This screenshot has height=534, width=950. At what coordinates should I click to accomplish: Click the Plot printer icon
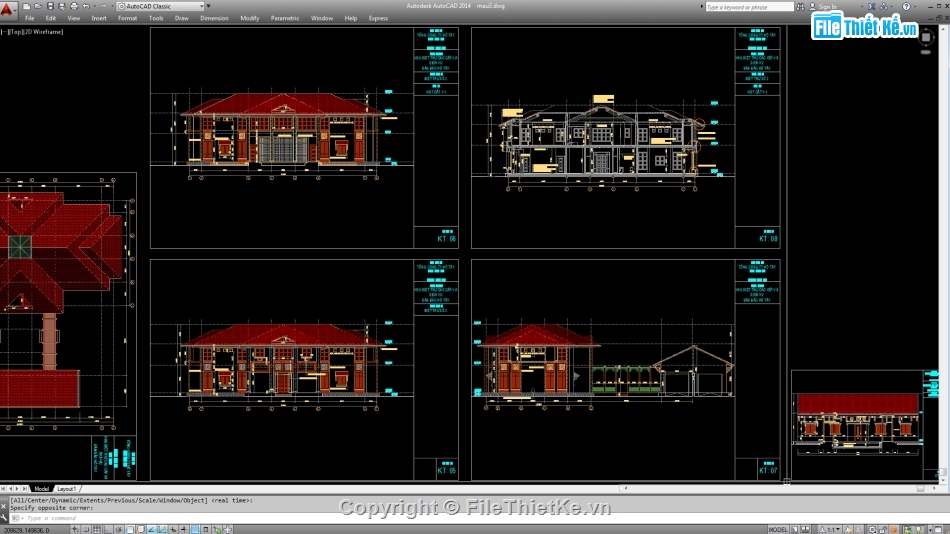coord(74,6)
